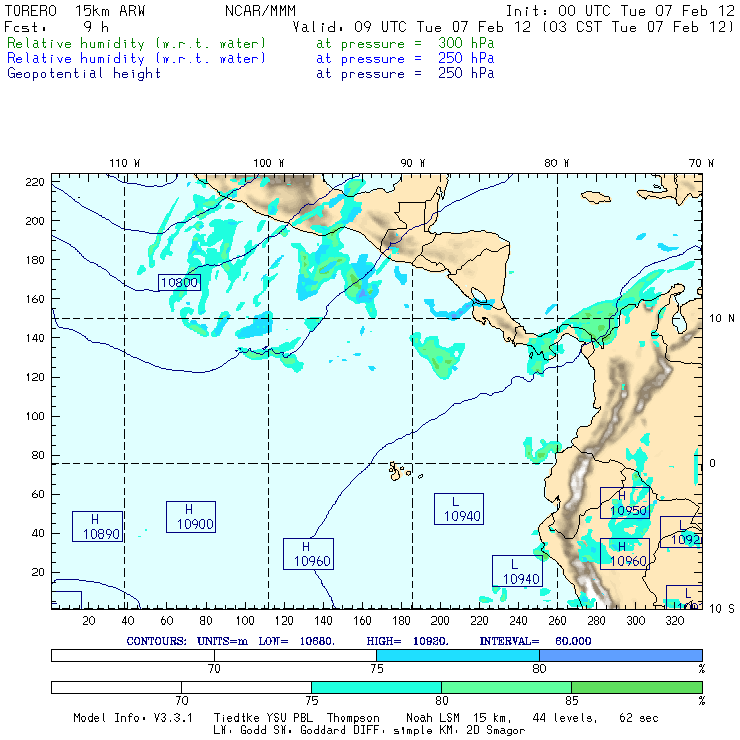
Task: Click the 'CONTOURS: UNITS=m' legend text
Action: 187,641
